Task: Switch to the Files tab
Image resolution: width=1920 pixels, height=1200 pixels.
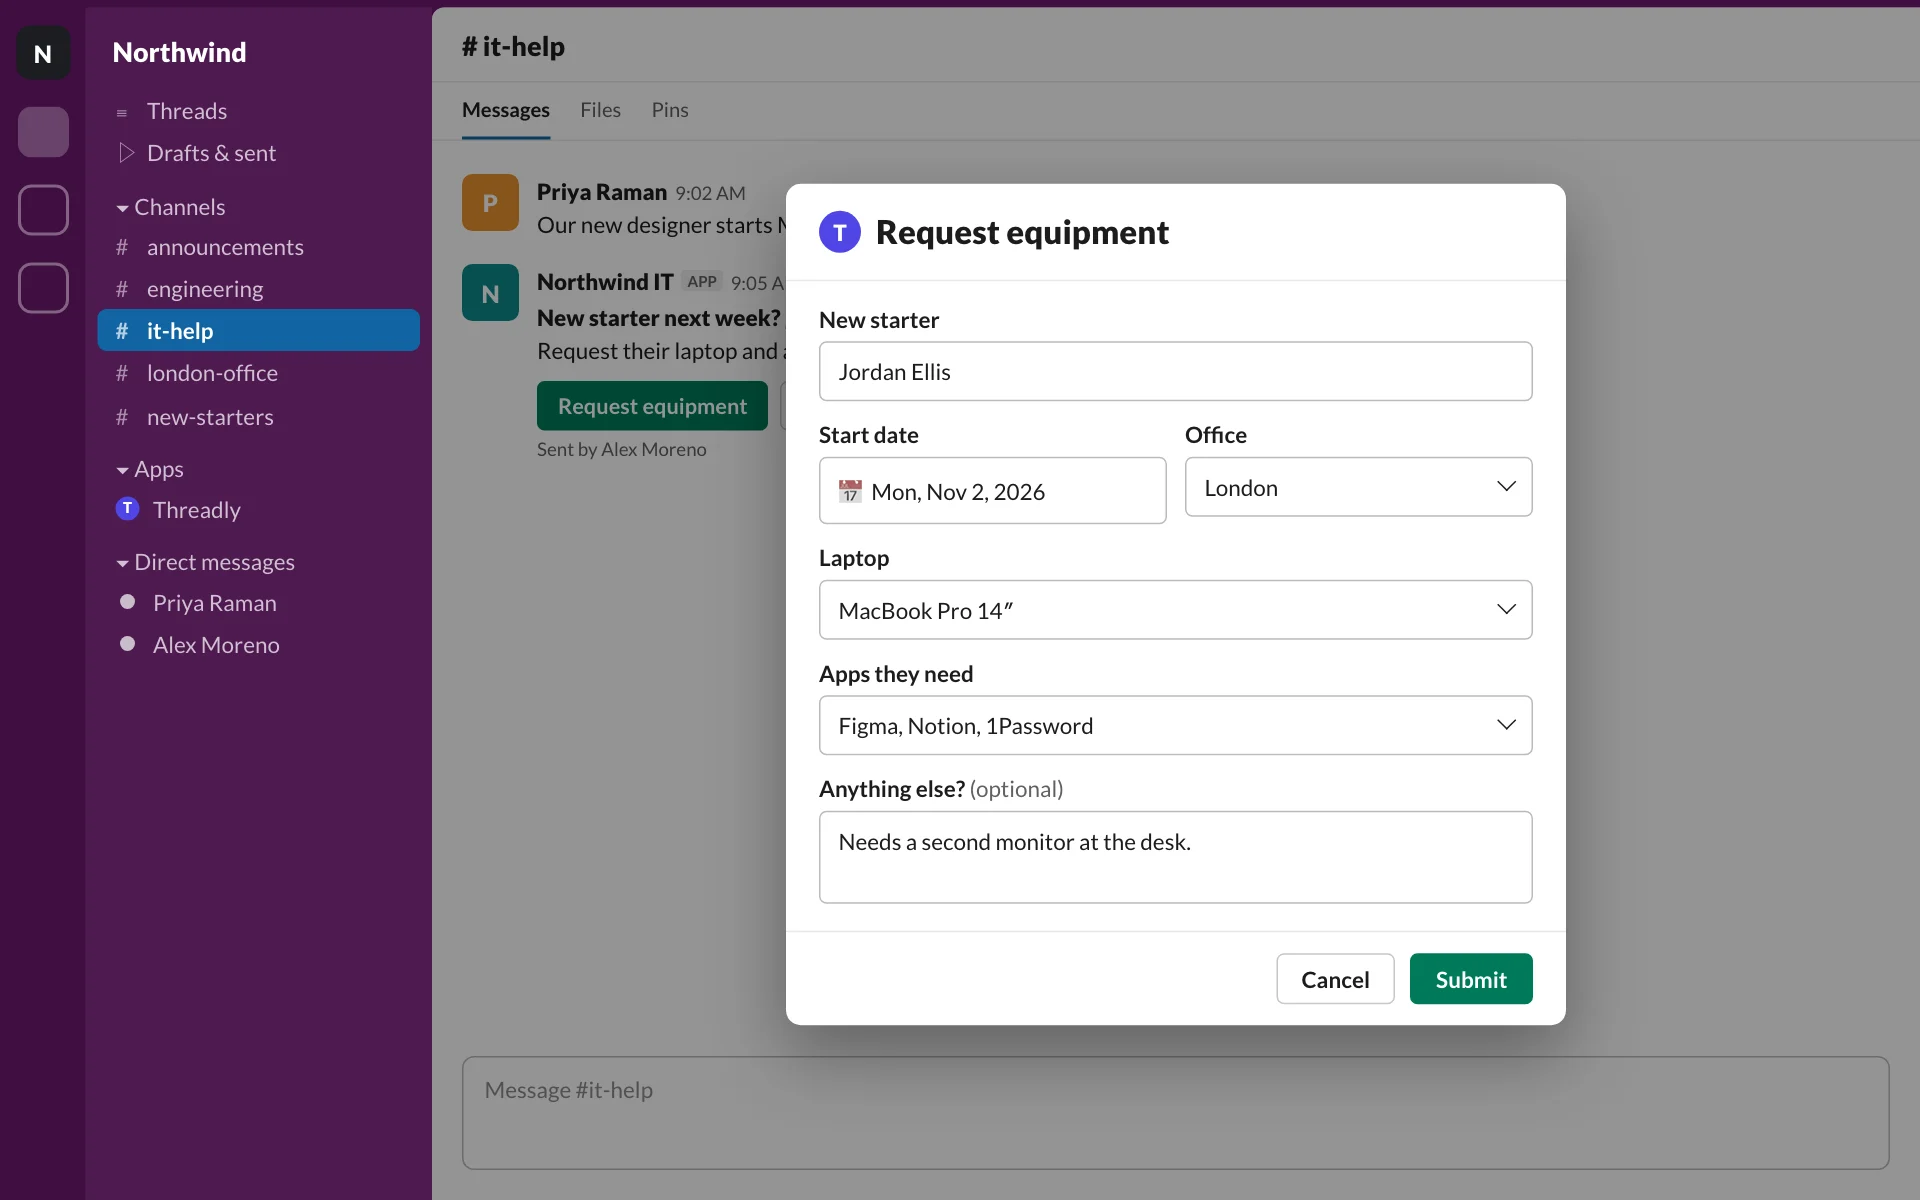Action: coord(600,110)
